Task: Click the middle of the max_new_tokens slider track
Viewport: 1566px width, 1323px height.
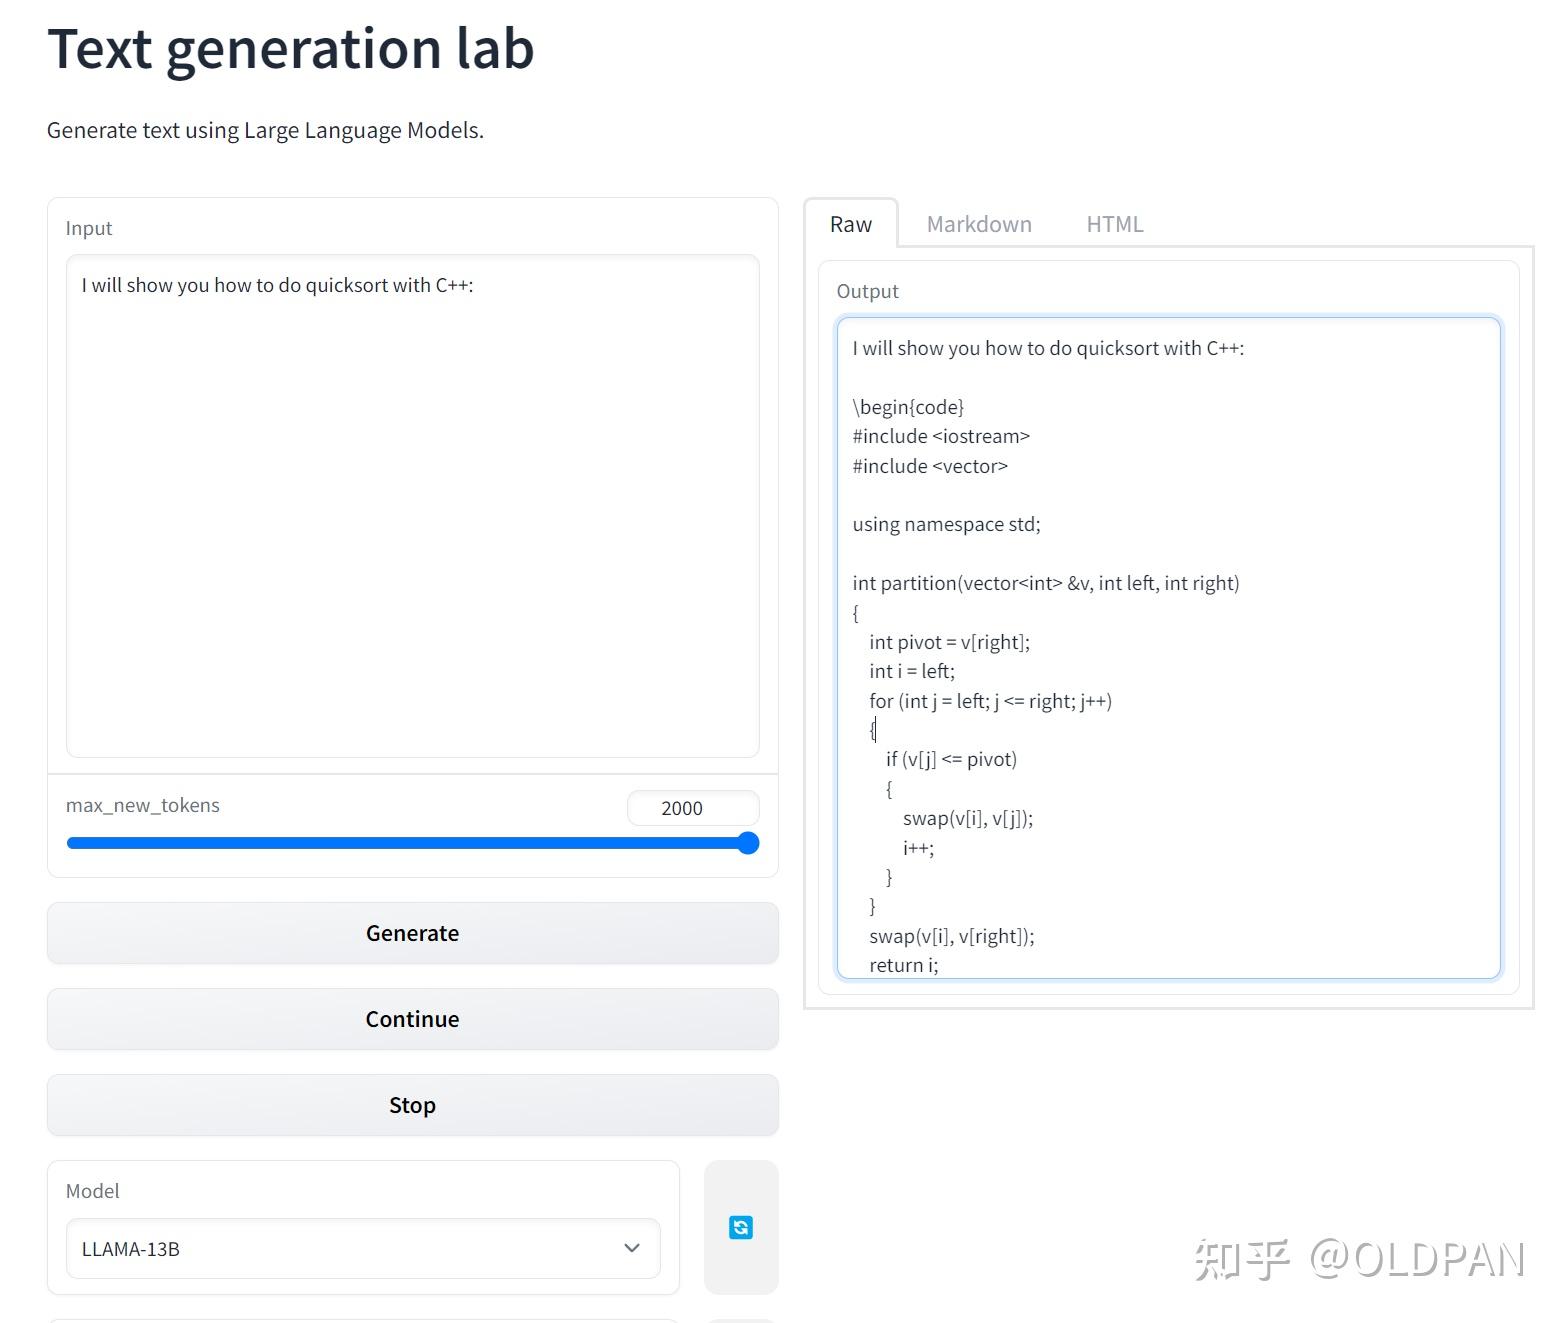Action: pyautogui.click(x=407, y=843)
